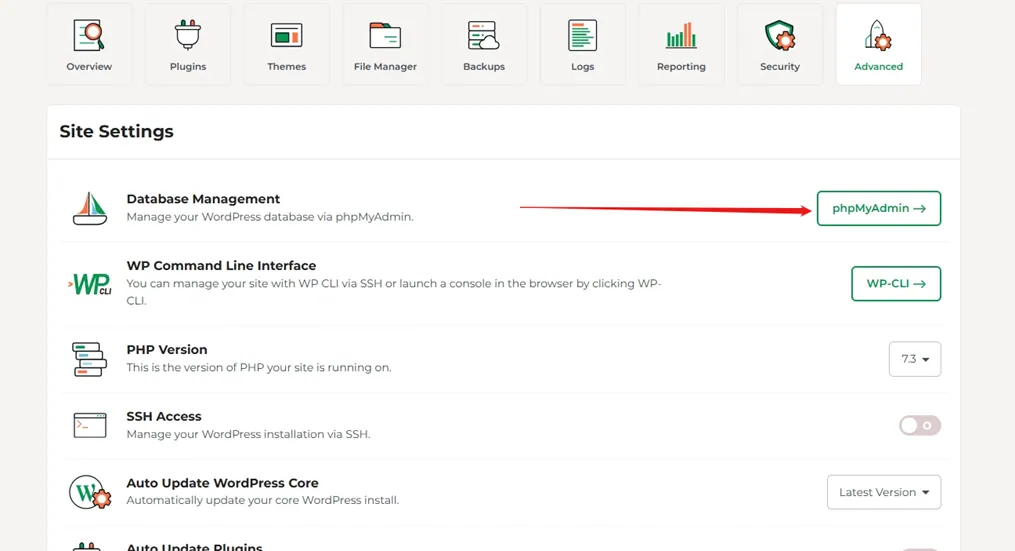Viewport: 1015px width, 551px height.
Task: Click the SSH Access terminal icon
Action: point(90,425)
